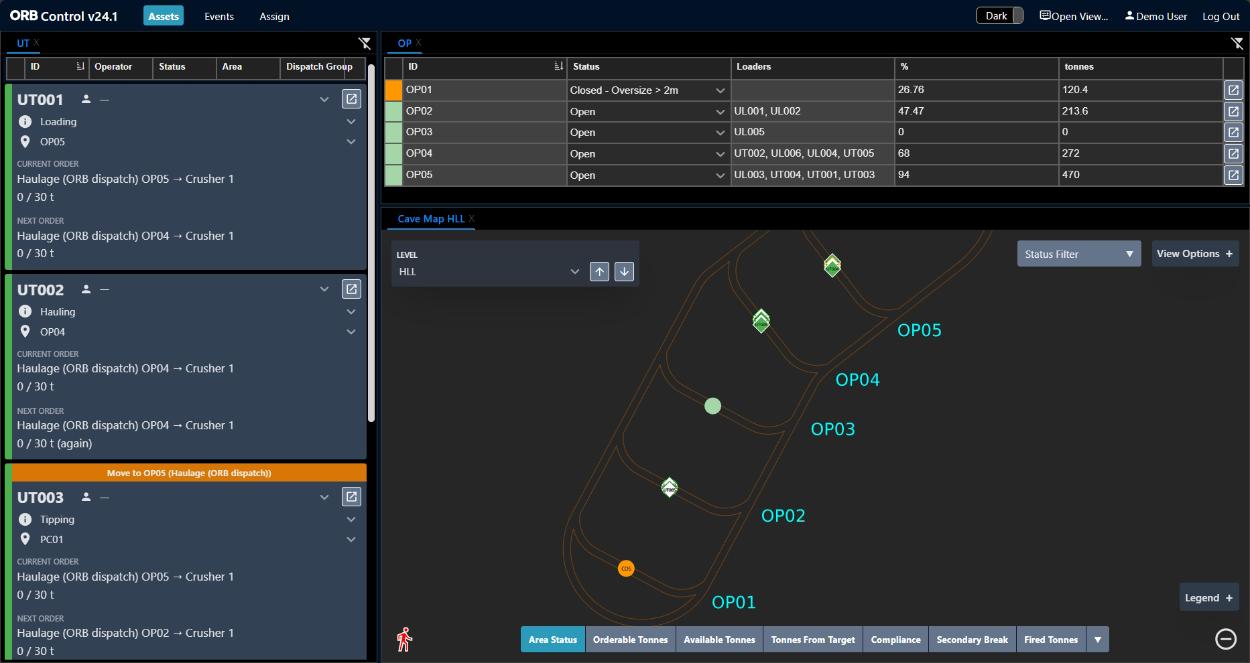Select the OP panel tab
The height and width of the screenshot is (663, 1250).
pyautogui.click(x=404, y=43)
